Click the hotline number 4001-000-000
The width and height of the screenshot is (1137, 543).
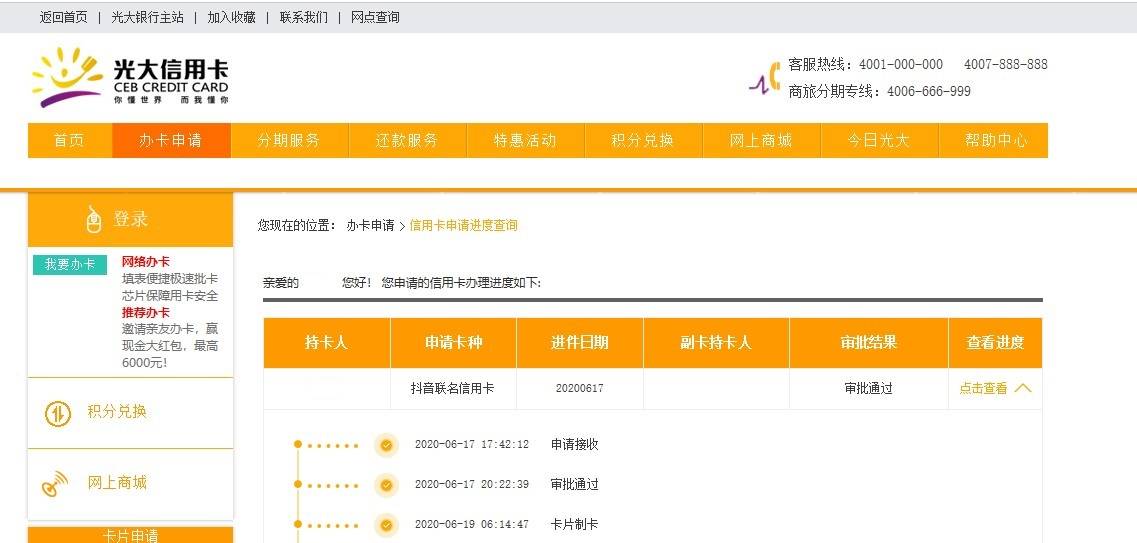point(901,65)
